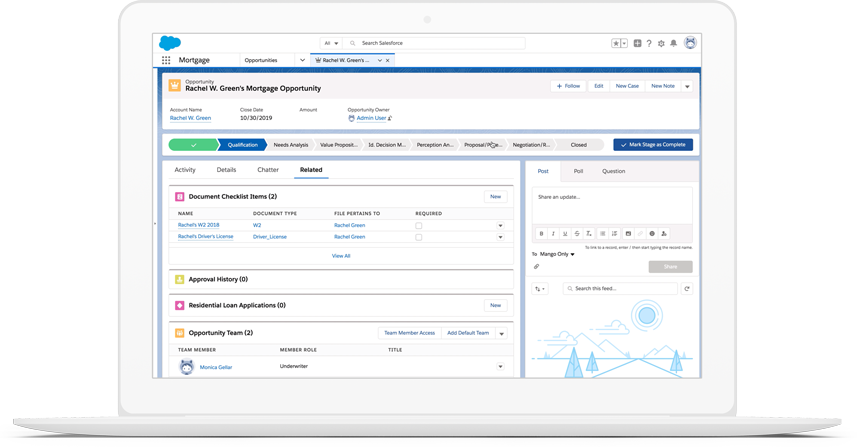
Task: Expand more record actions beside New Note
Action: click(688, 86)
